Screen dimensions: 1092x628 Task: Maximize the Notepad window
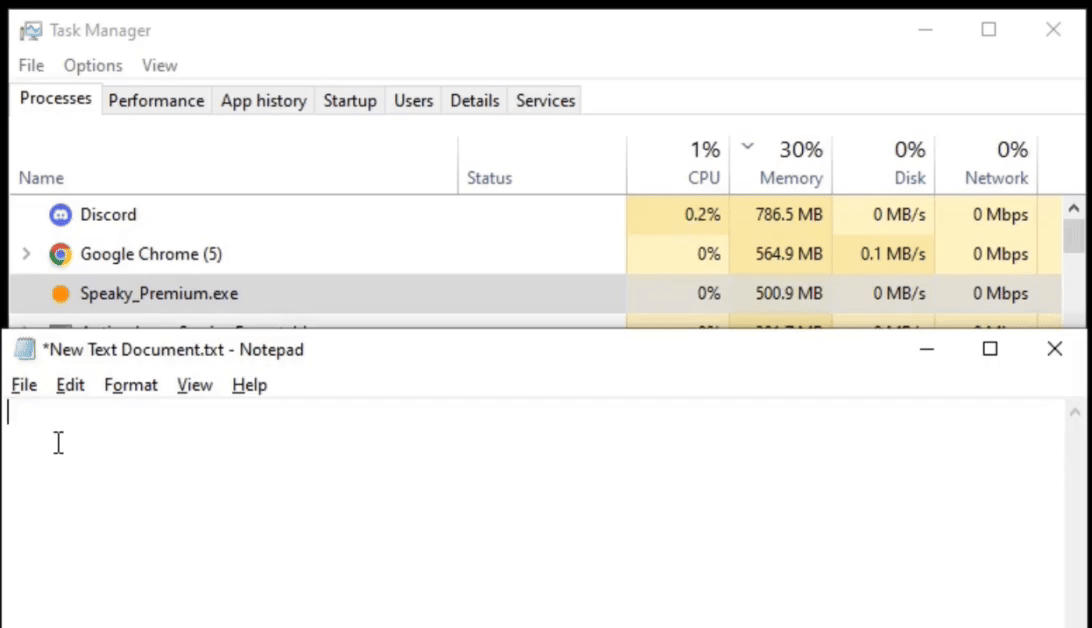coord(990,349)
